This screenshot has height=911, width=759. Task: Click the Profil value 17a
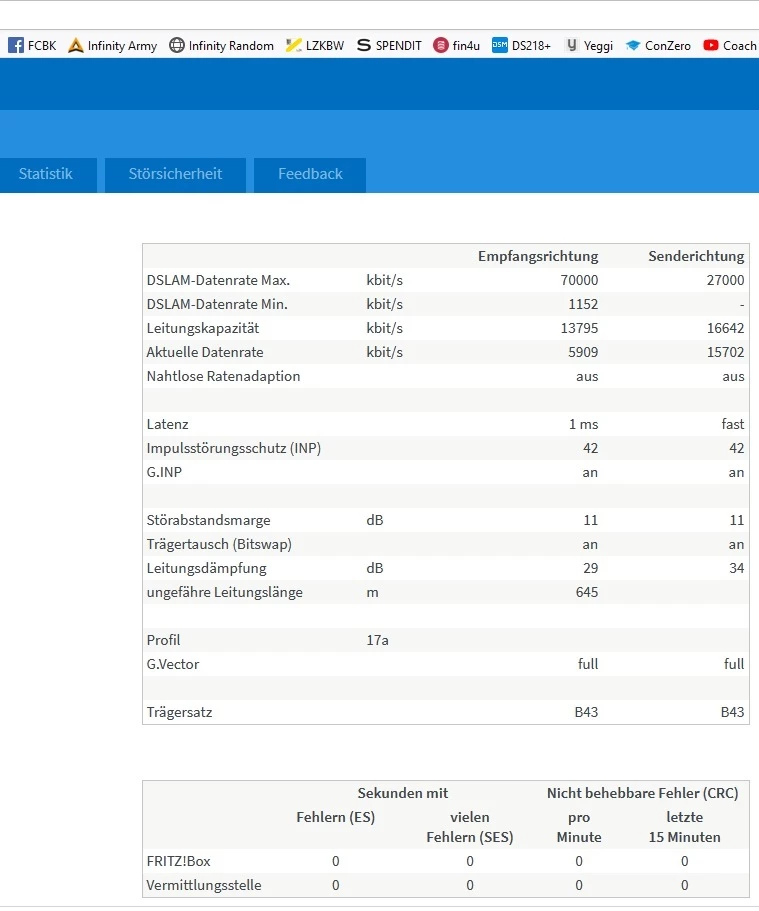click(x=377, y=640)
